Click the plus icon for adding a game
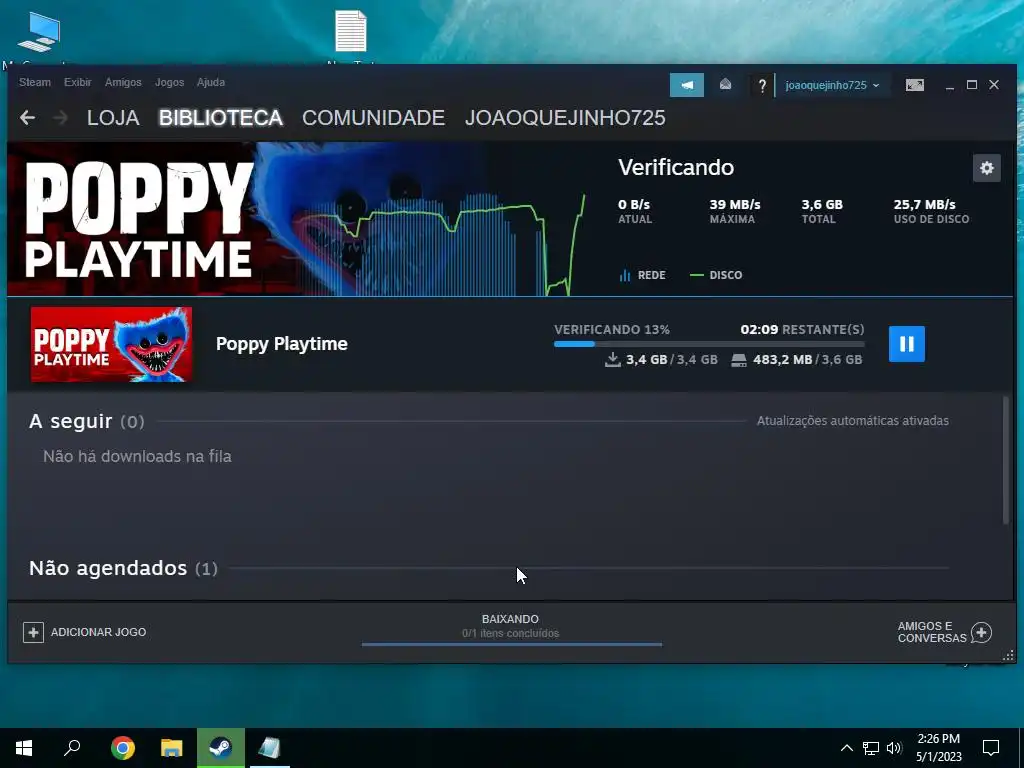 pyautogui.click(x=33, y=632)
